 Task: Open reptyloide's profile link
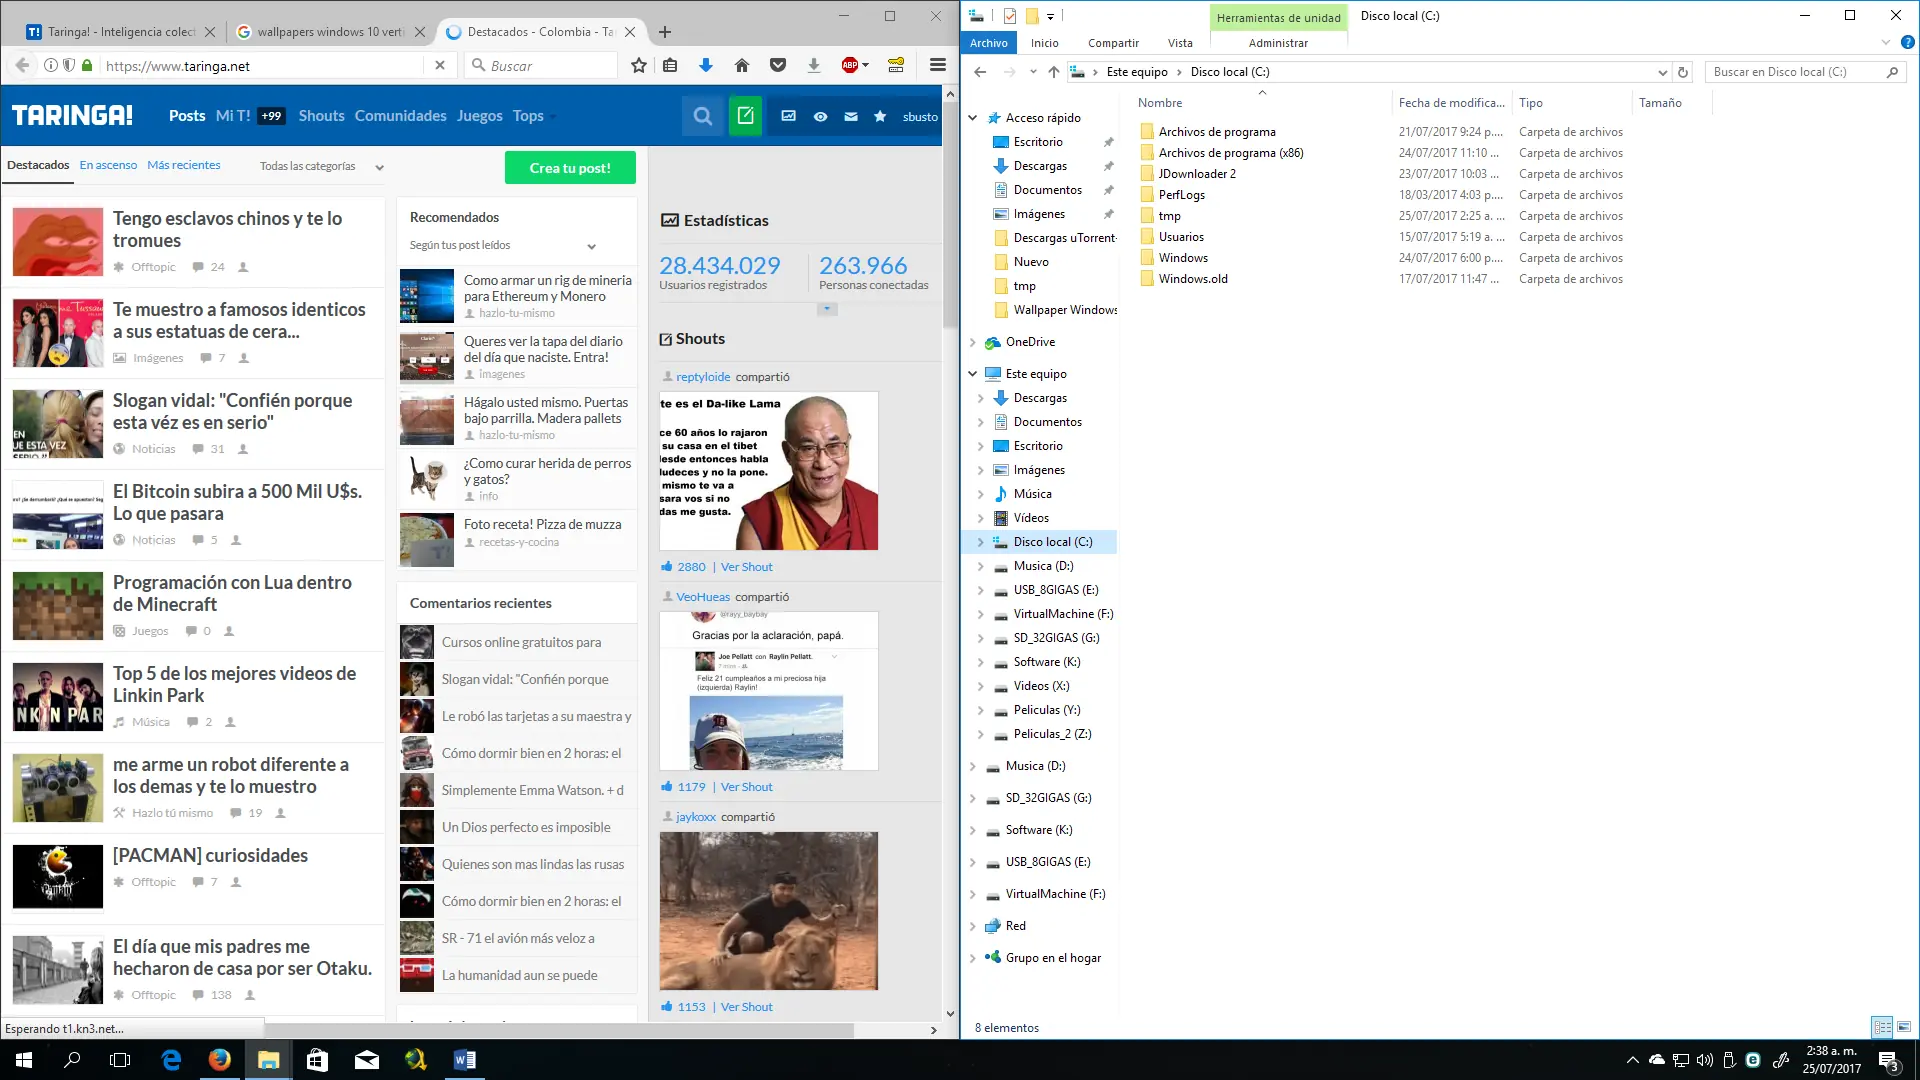click(x=703, y=377)
